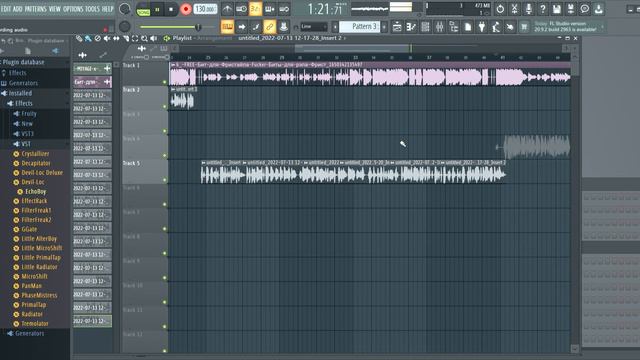Image resolution: width=640 pixels, height=360 pixels.
Task: Open Playlist options green arrow menu
Action: (167, 38)
